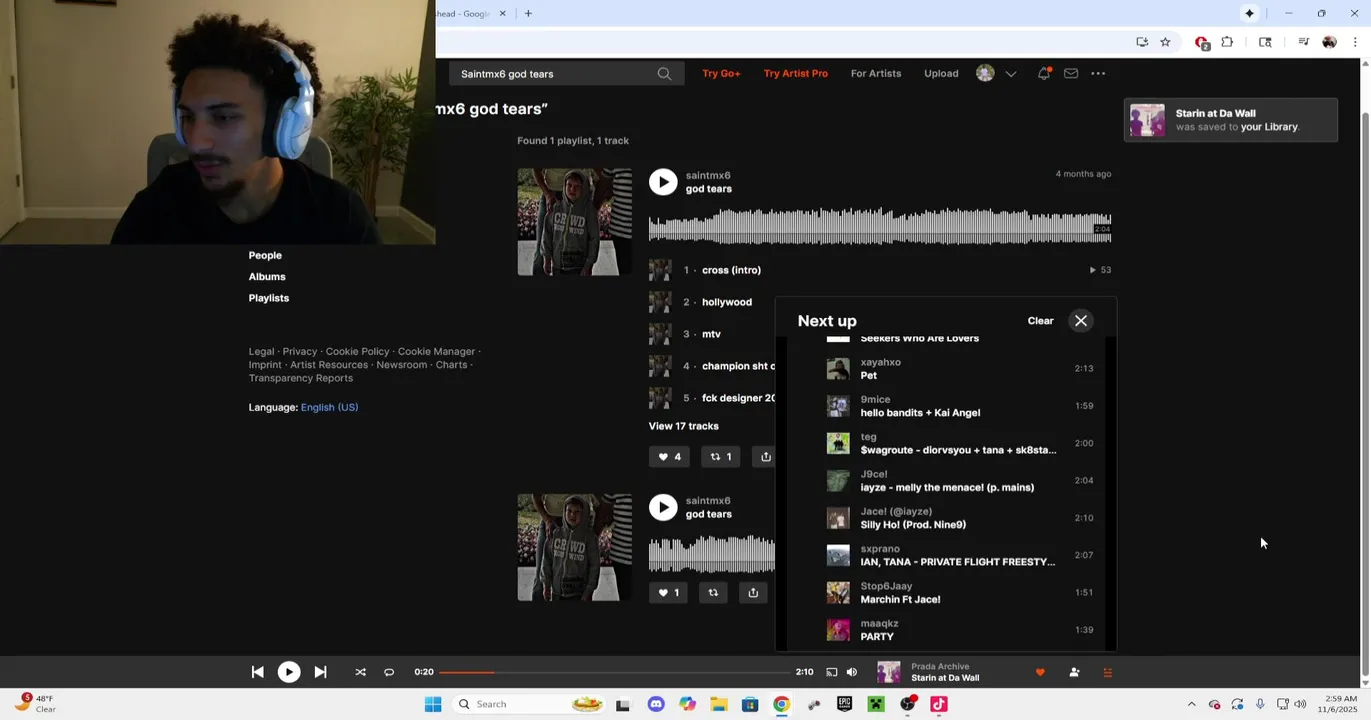Viewport: 1371px width, 720px height.
Task: Open Try Artist Pro link
Action: tap(796, 74)
